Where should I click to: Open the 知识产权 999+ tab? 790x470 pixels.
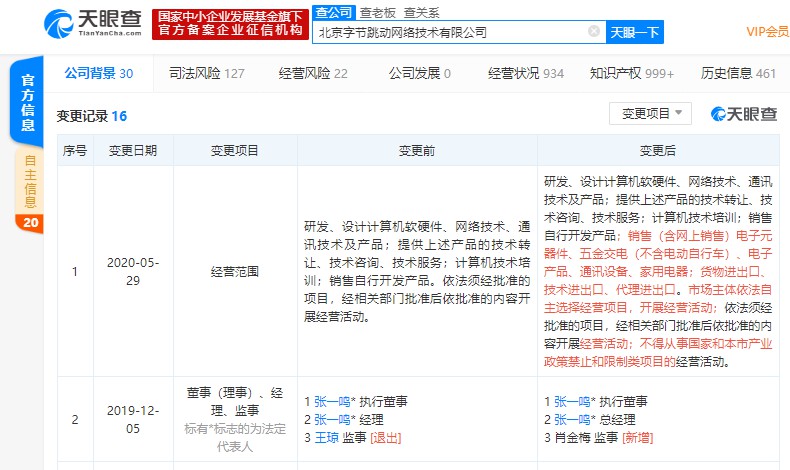[x=632, y=74]
